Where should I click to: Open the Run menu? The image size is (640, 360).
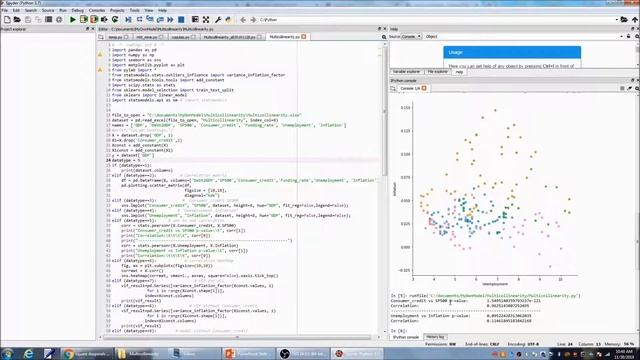pyautogui.click(x=63, y=10)
